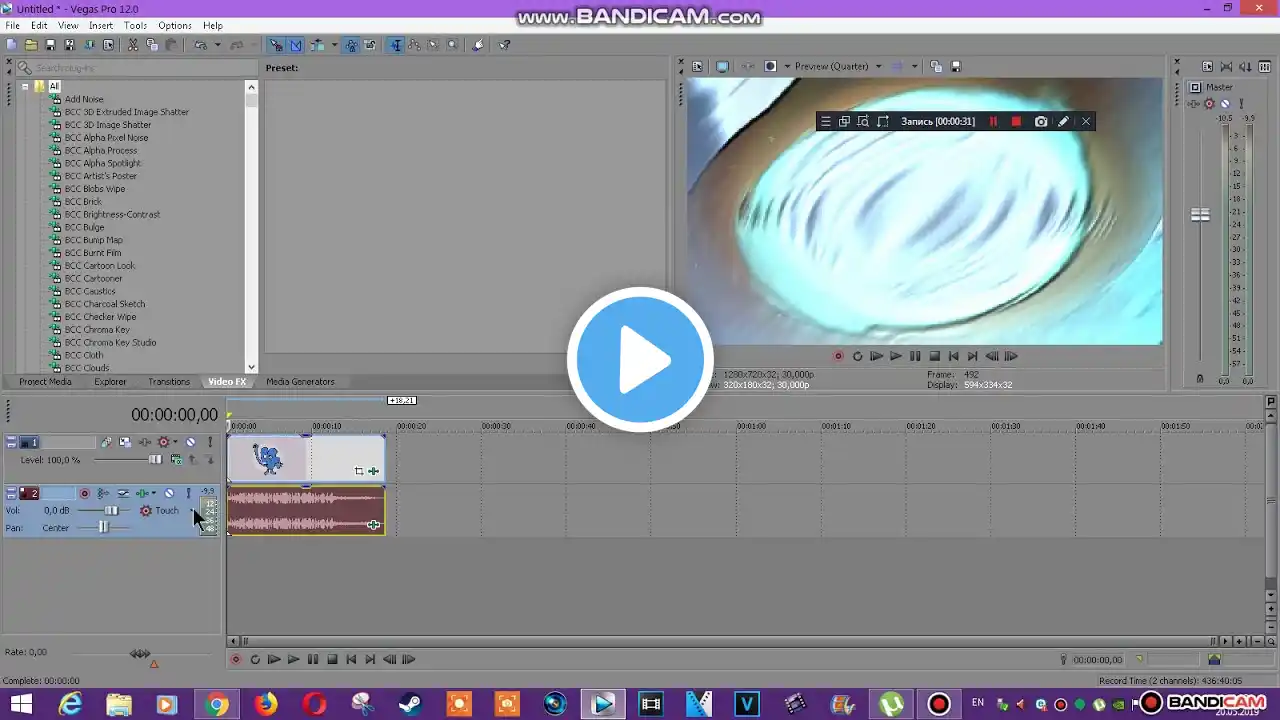The width and height of the screenshot is (1280, 720).
Task: Select the BCC Chroma Key effect
Action: [x=97, y=330]
